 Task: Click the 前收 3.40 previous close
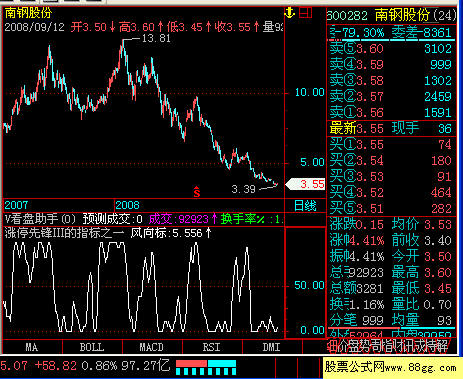(x=422, y=240)
